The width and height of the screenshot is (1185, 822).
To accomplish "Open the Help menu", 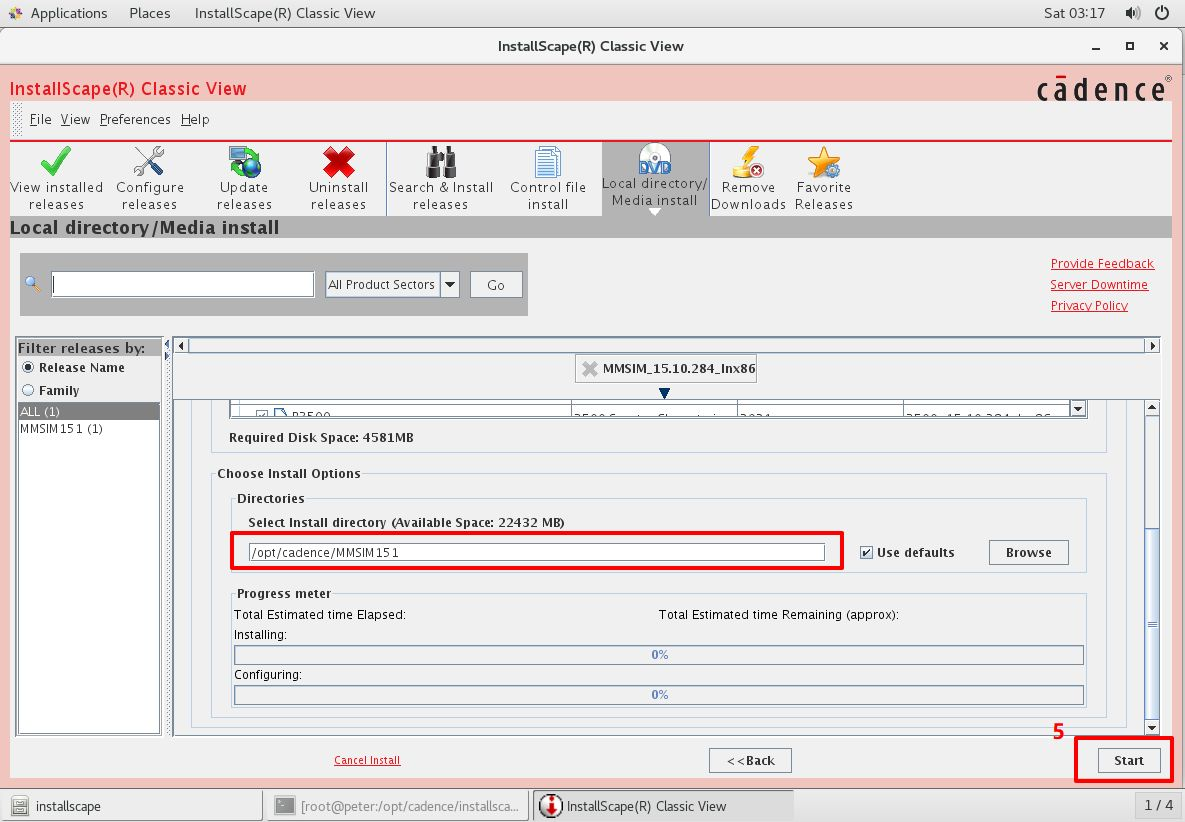I will point(195,119).
